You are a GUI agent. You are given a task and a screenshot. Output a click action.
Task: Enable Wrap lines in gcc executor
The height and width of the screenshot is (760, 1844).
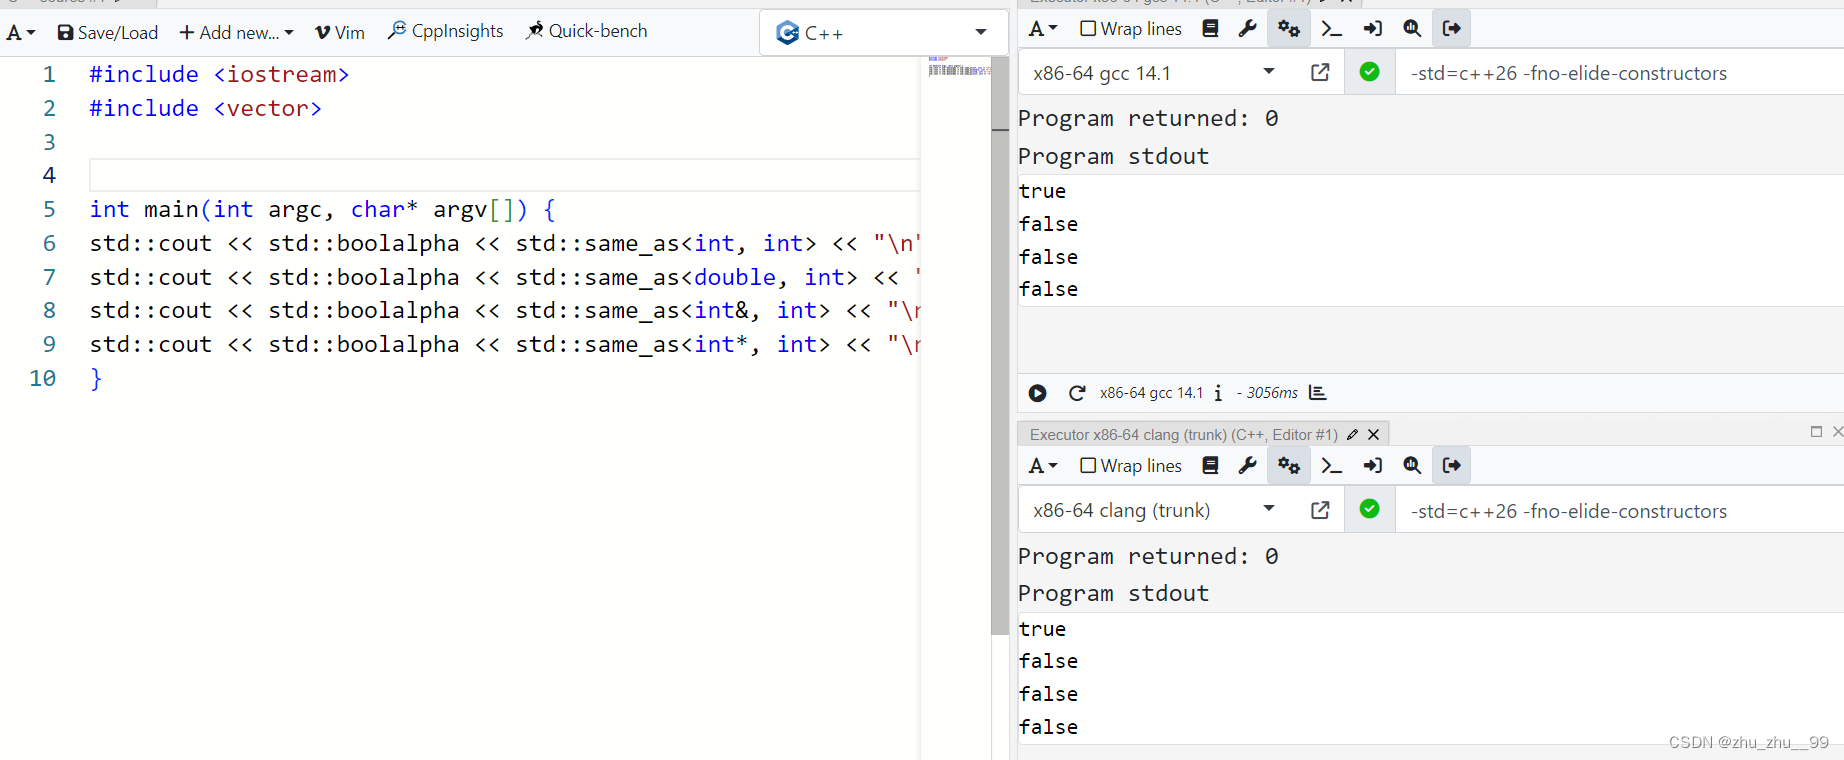tap(1131, 29)
